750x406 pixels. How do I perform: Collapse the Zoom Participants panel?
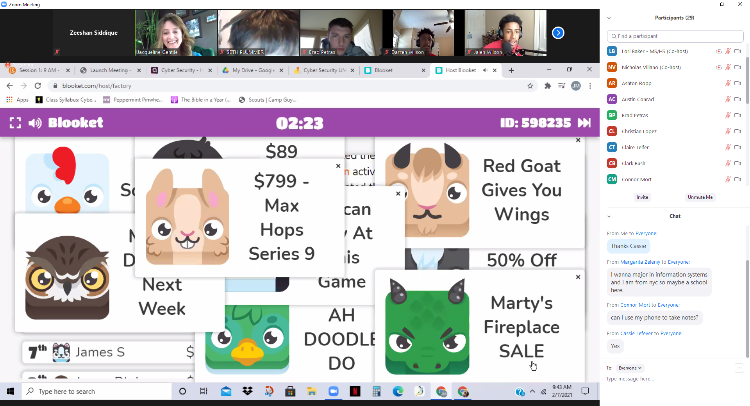(x=609, y=18)
